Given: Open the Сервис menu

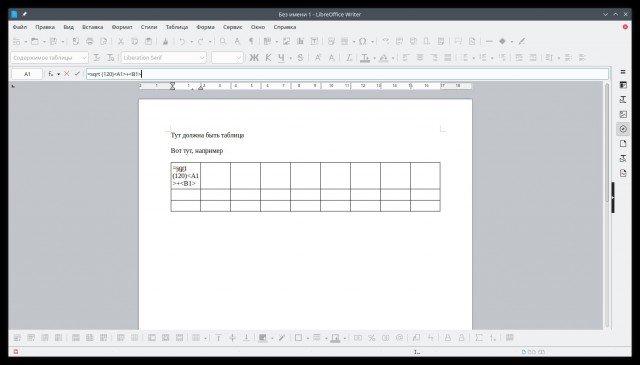Looking at the screenshot, I should coord(233,27).
